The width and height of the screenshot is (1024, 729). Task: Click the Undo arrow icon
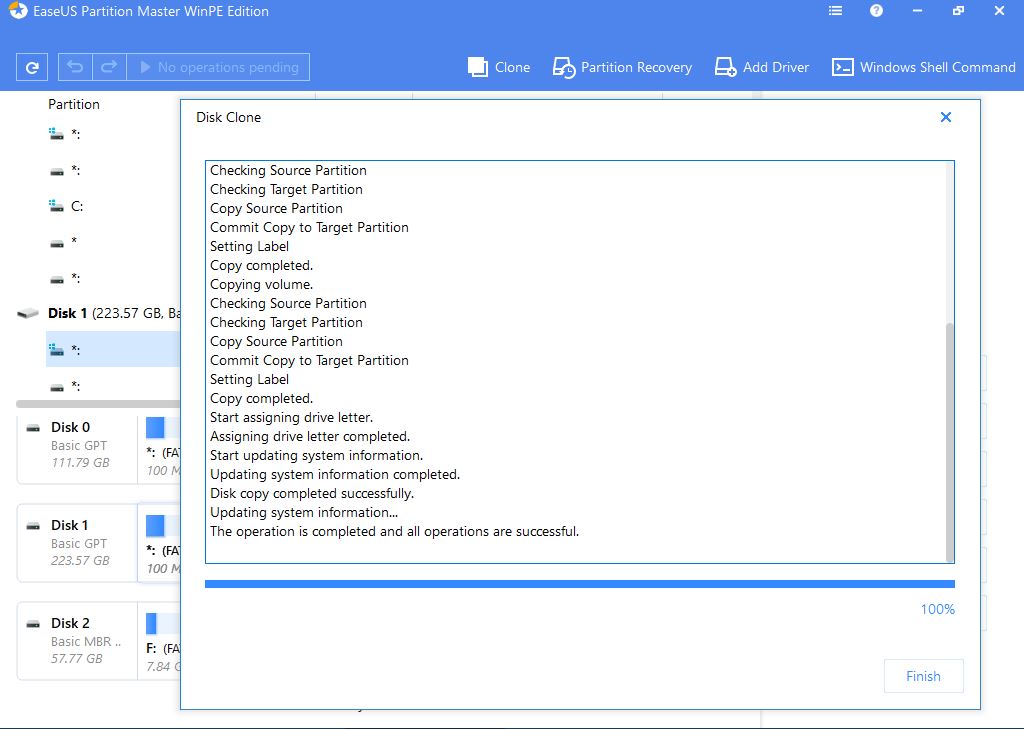click(75, 67)
